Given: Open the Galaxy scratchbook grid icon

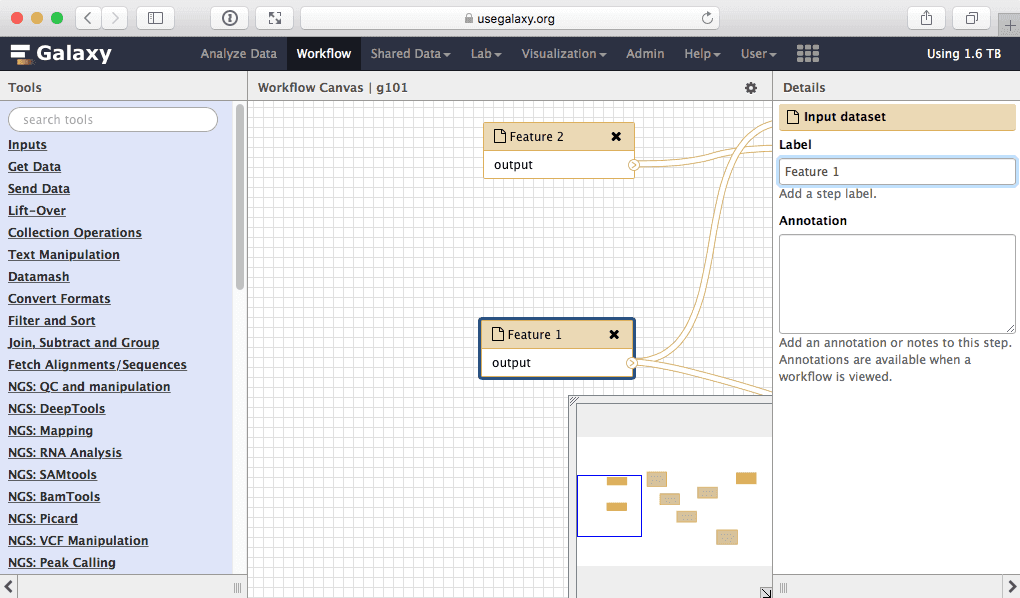Looking at the screenshot, I should (807, 54).
